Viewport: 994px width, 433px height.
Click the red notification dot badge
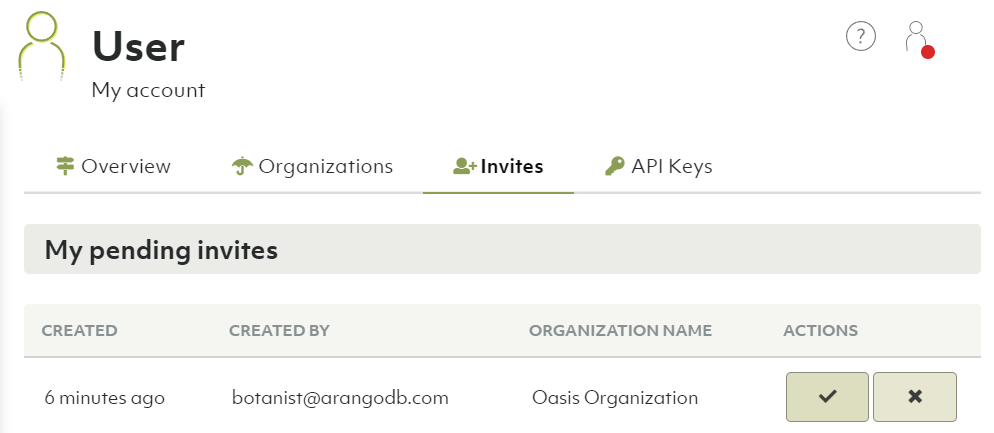click(x=927, y=52)
